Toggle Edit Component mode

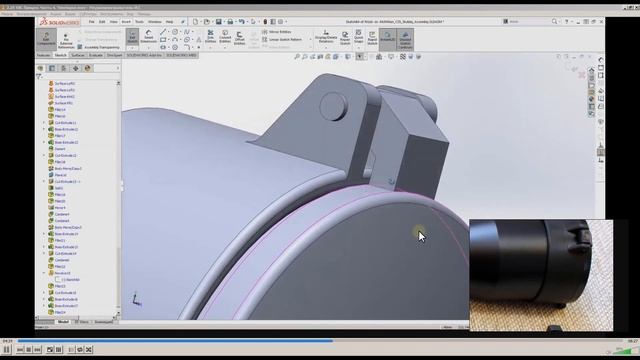46,39
